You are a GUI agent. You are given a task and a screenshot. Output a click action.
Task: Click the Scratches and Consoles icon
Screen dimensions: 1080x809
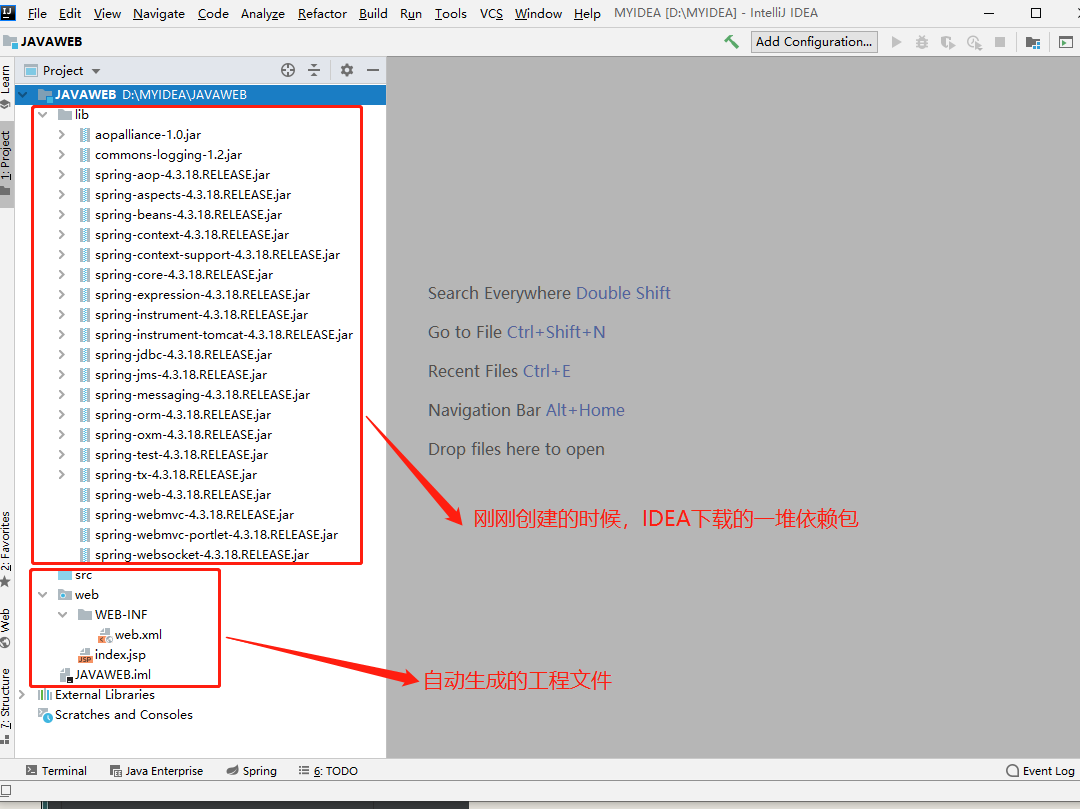tap(45, 715)
